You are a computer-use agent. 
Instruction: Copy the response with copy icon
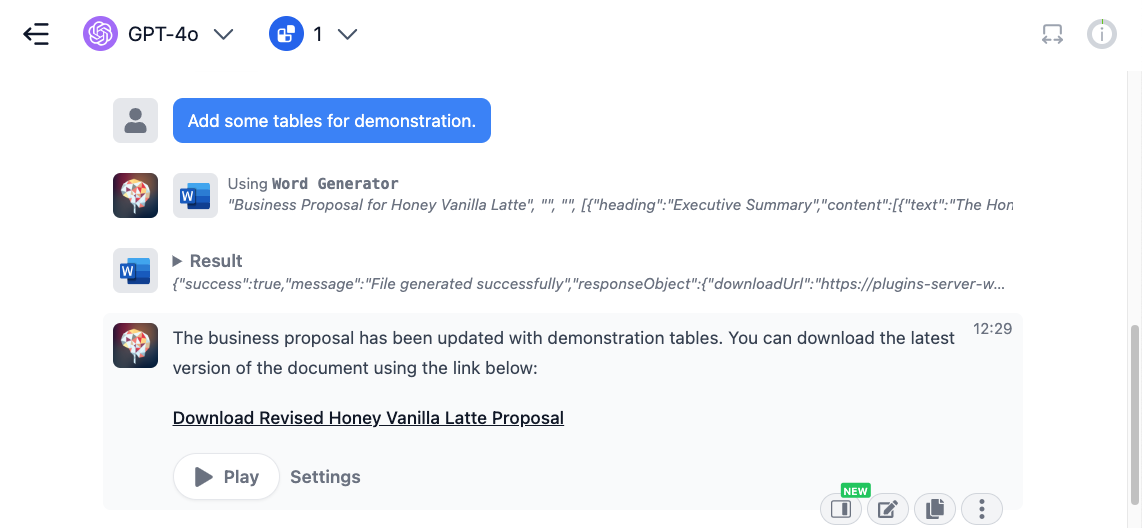934,509
